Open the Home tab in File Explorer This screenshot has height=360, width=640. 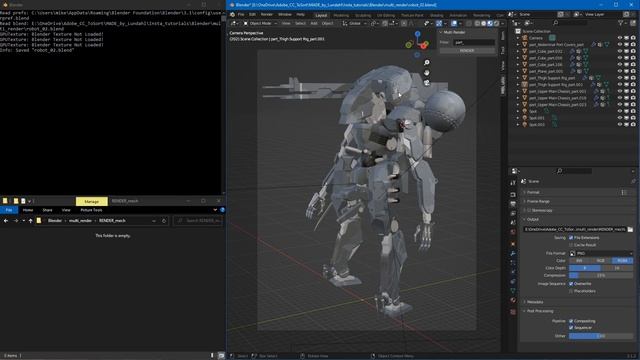pyautogui.click(x=28, y=210)
